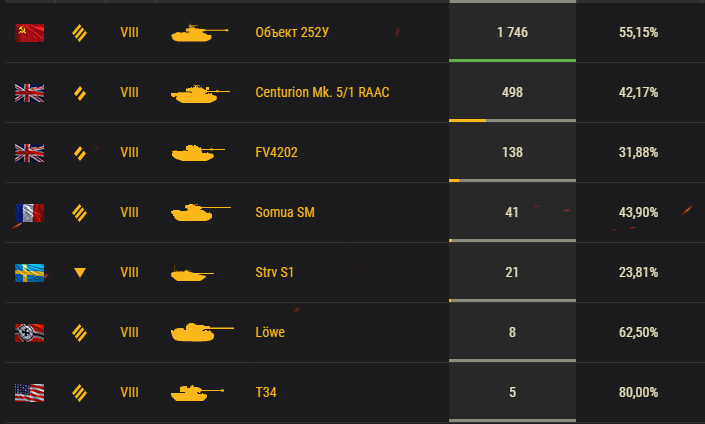Screen dimensions: 705x424
Task: Open the Centurion Mk. 5/1 RAAC name link
Action: tap(322, 92)
